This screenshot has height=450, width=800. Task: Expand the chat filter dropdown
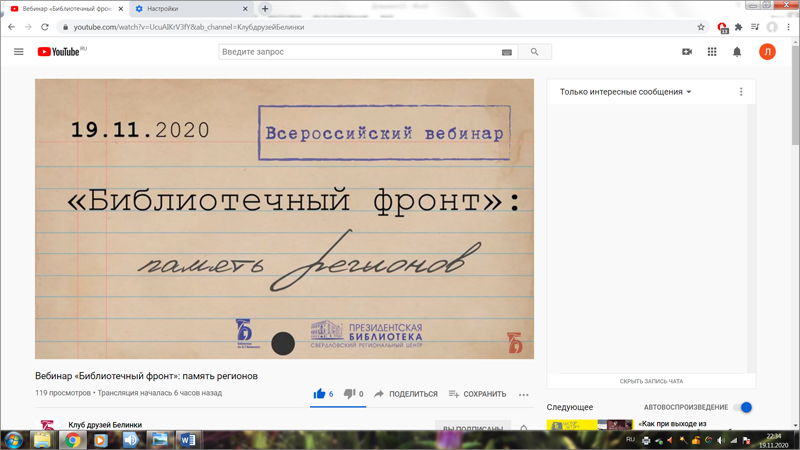(x=626, y=92)
